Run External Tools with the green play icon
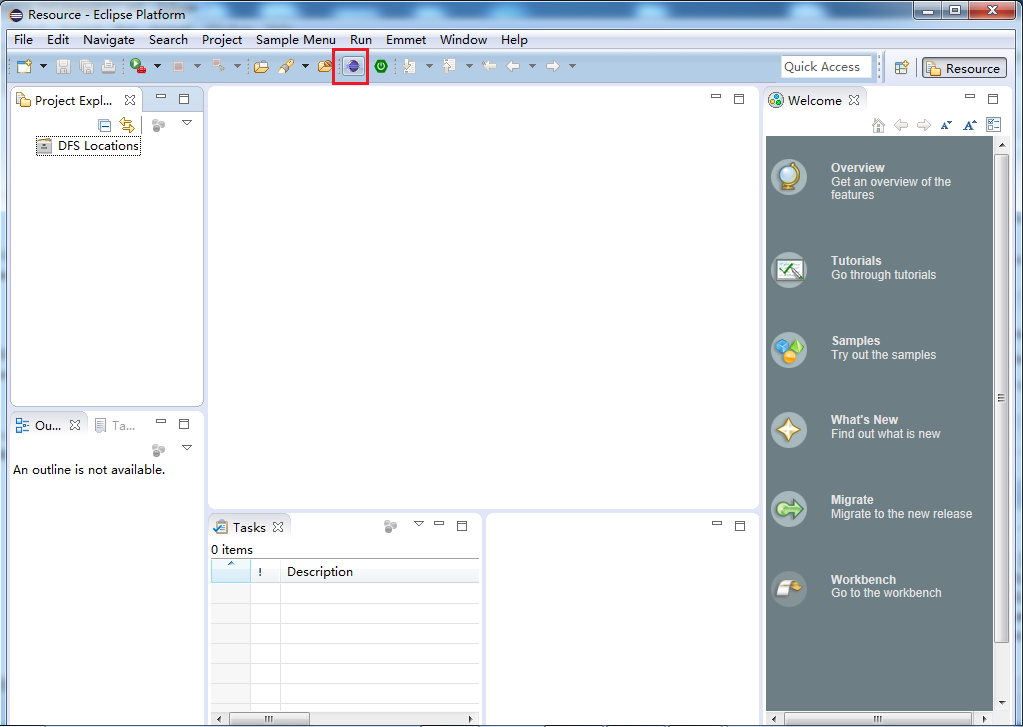The image size is (1023, 727). pos(138,66)
